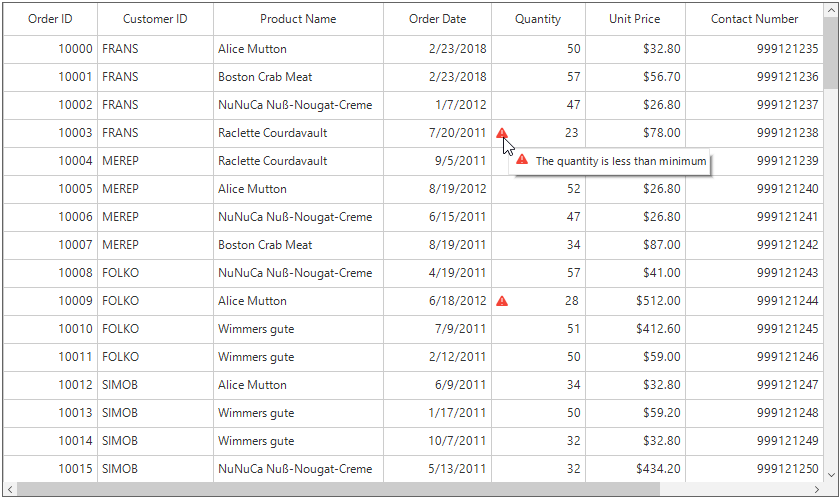The height and width of the screenshot is (498, 840).
Task: Select order date 10/7/2011
Action: point(438,441)
